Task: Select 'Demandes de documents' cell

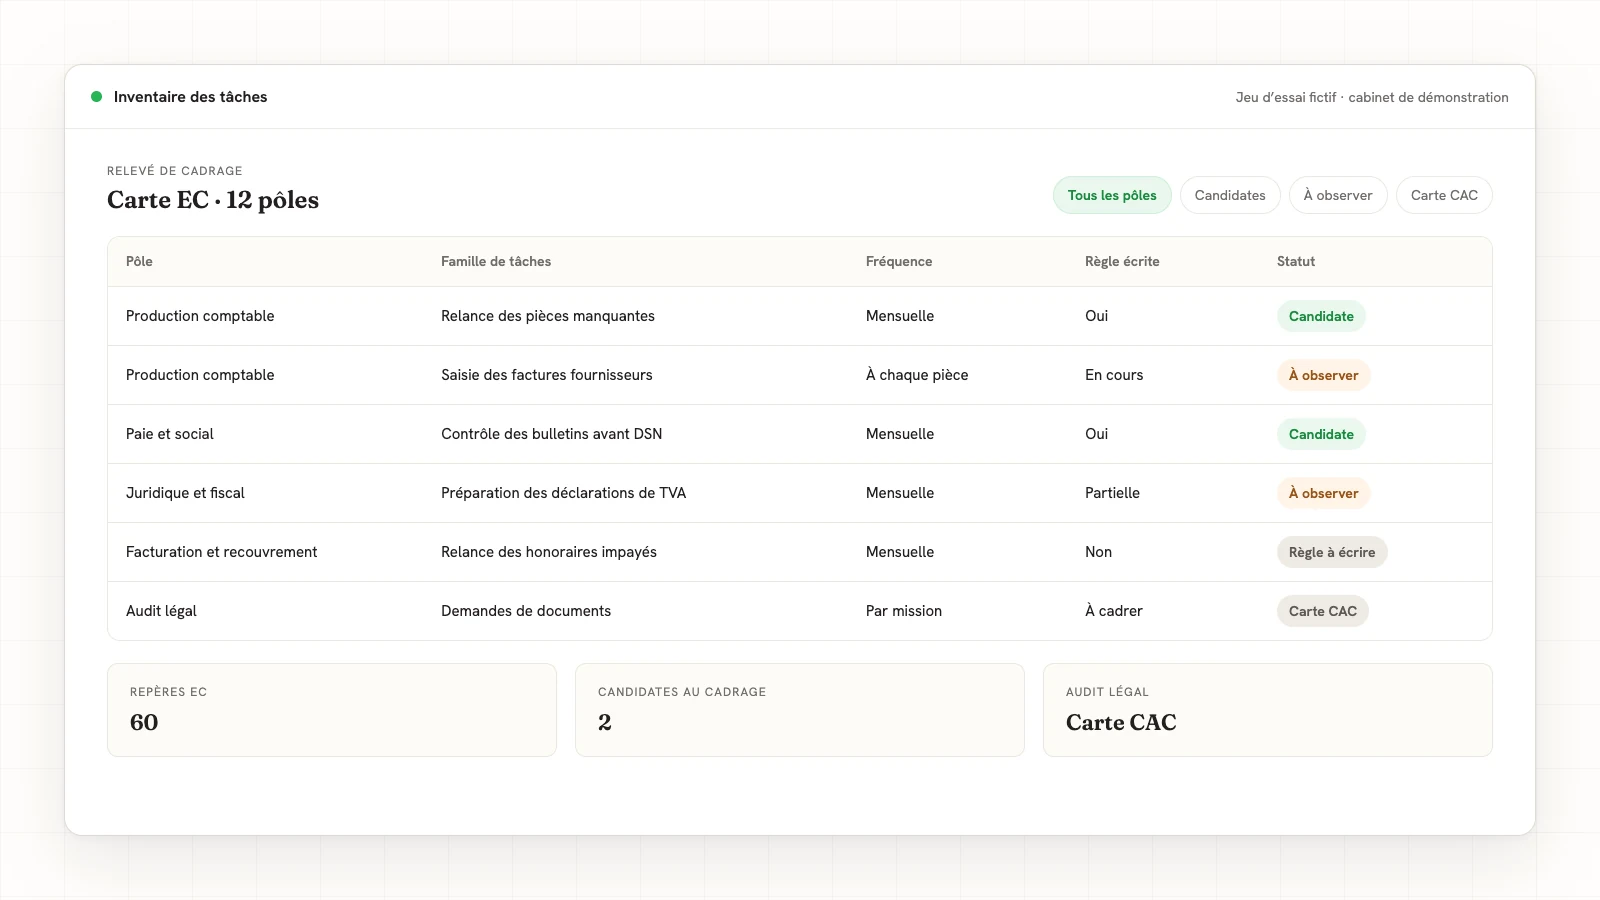Action: (526, 611)
